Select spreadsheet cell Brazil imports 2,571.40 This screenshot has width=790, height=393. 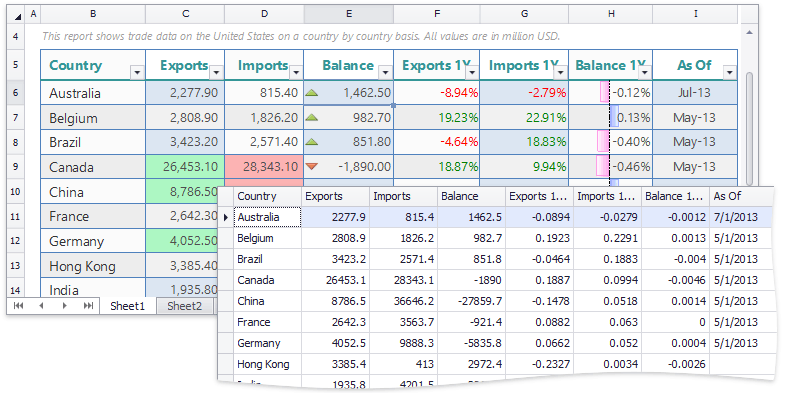click(265, 142)
